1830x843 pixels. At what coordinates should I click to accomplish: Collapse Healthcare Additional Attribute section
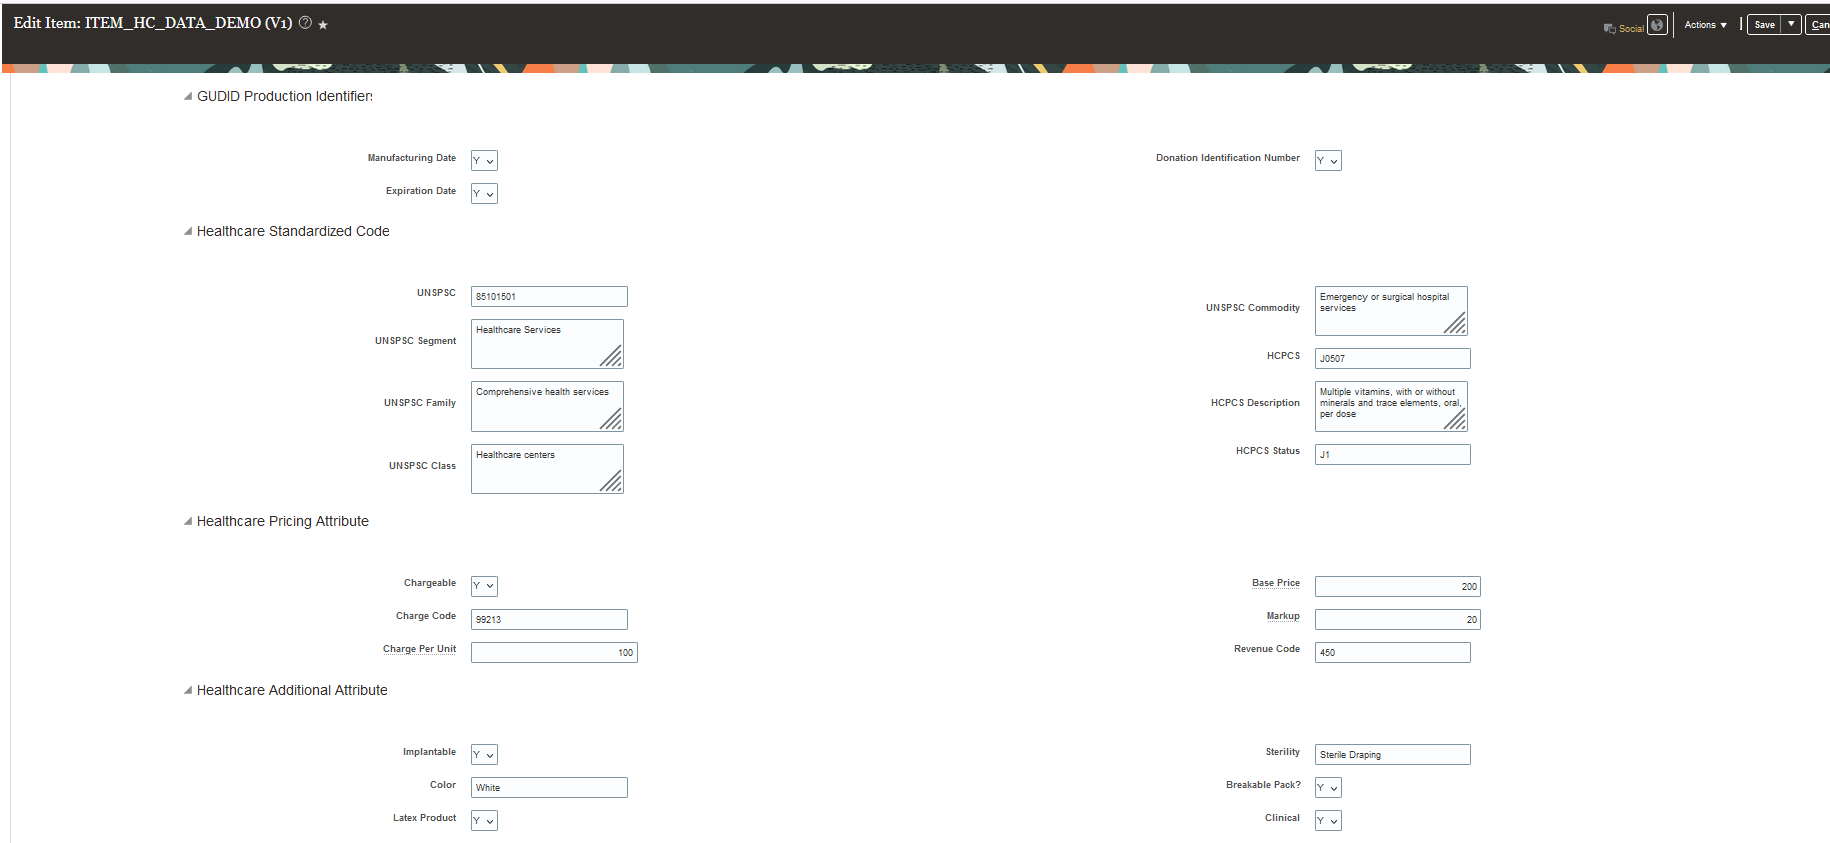(x=188, y=690)
